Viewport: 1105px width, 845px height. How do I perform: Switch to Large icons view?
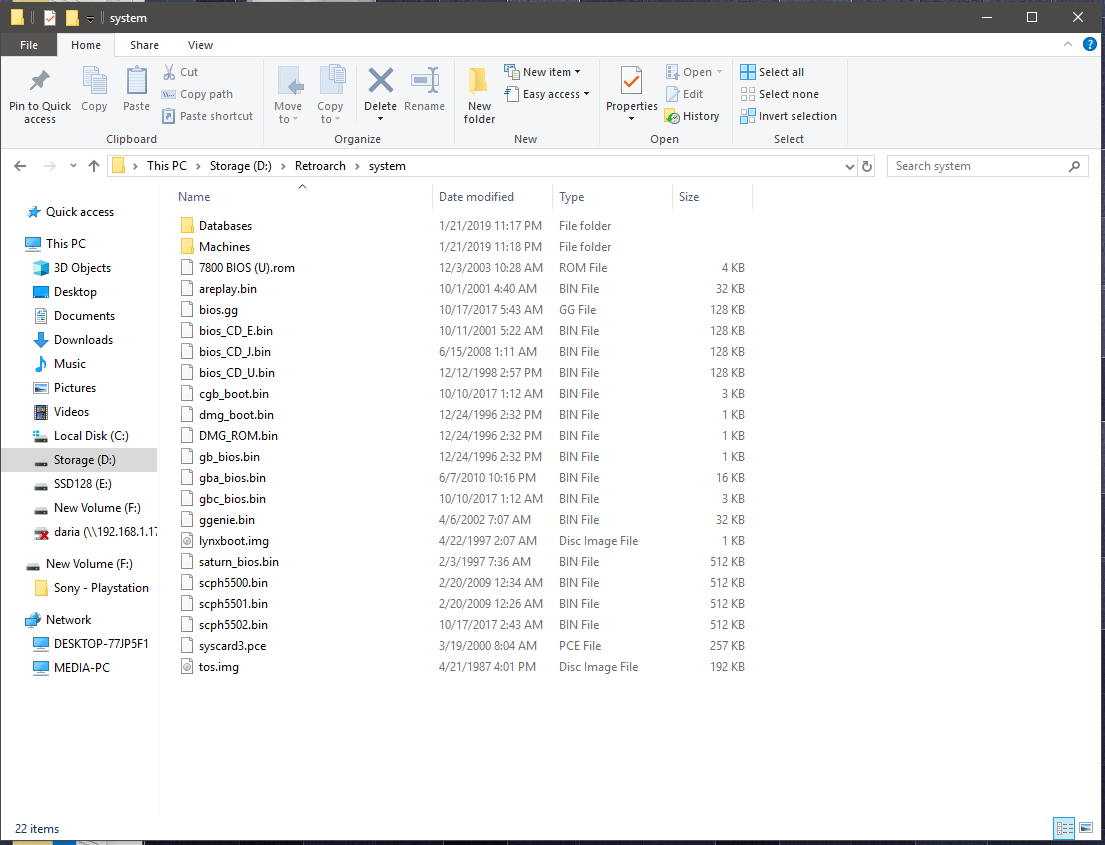coord(1085,828)
